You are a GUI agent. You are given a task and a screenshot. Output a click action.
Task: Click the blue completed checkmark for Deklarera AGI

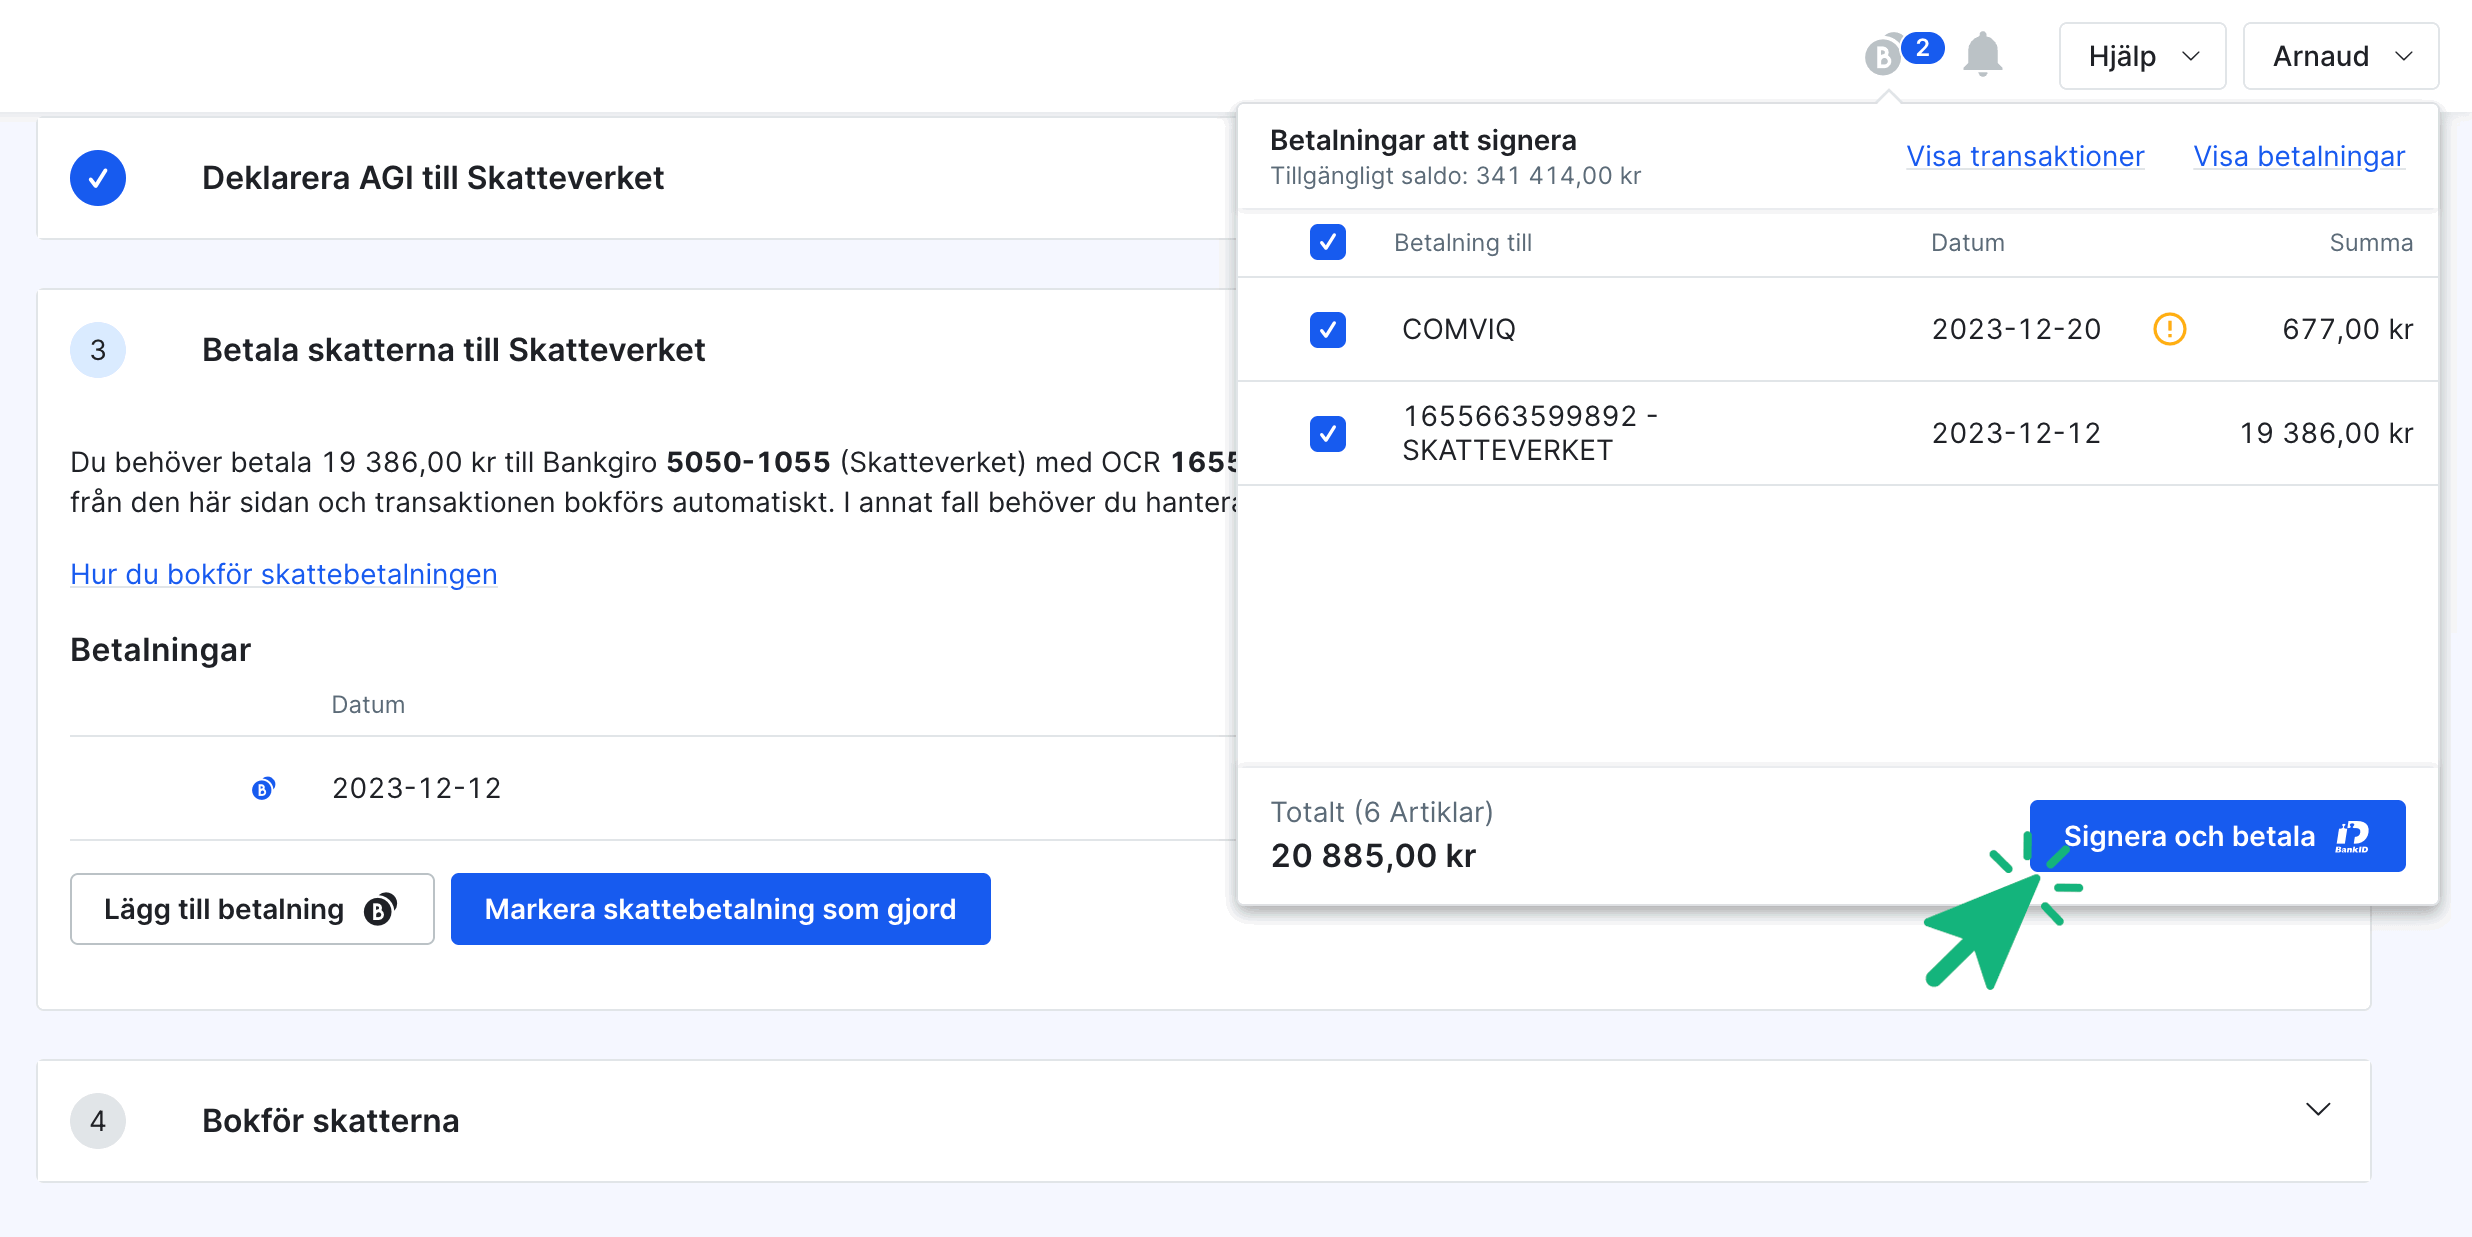click(x=98, y=178)
